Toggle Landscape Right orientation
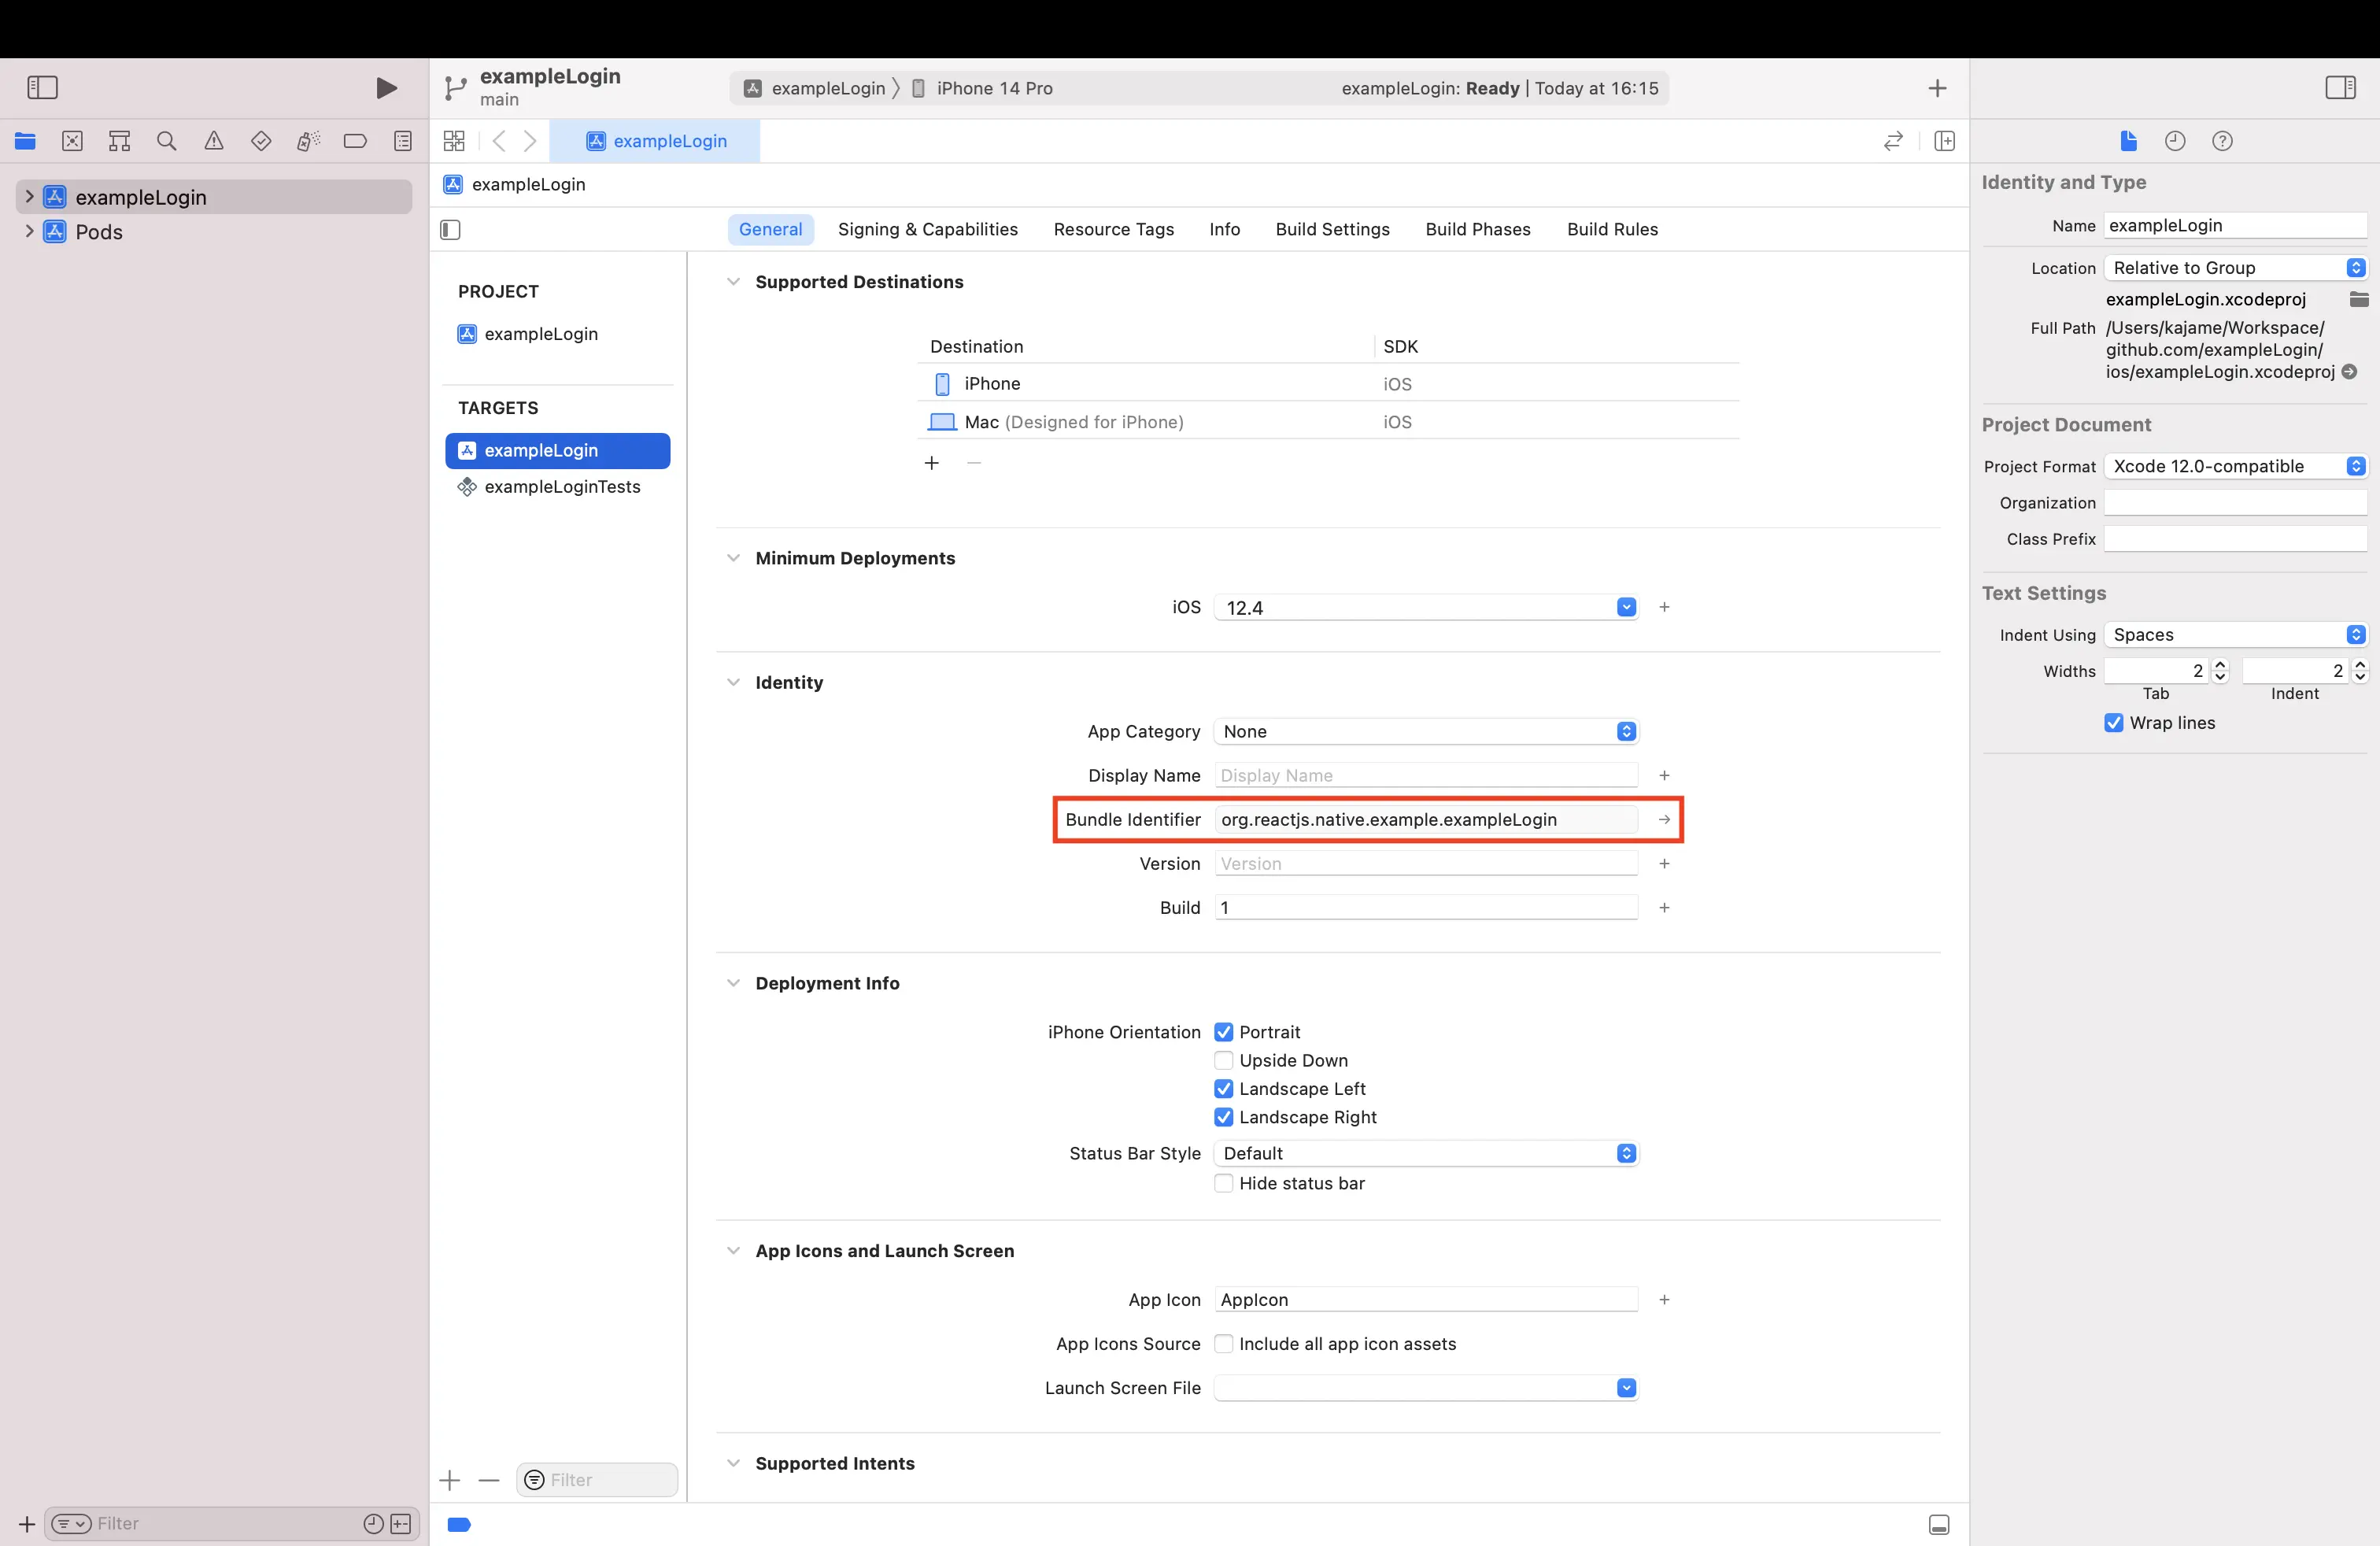The image size is (2380, 1546). point(1224,1117)
